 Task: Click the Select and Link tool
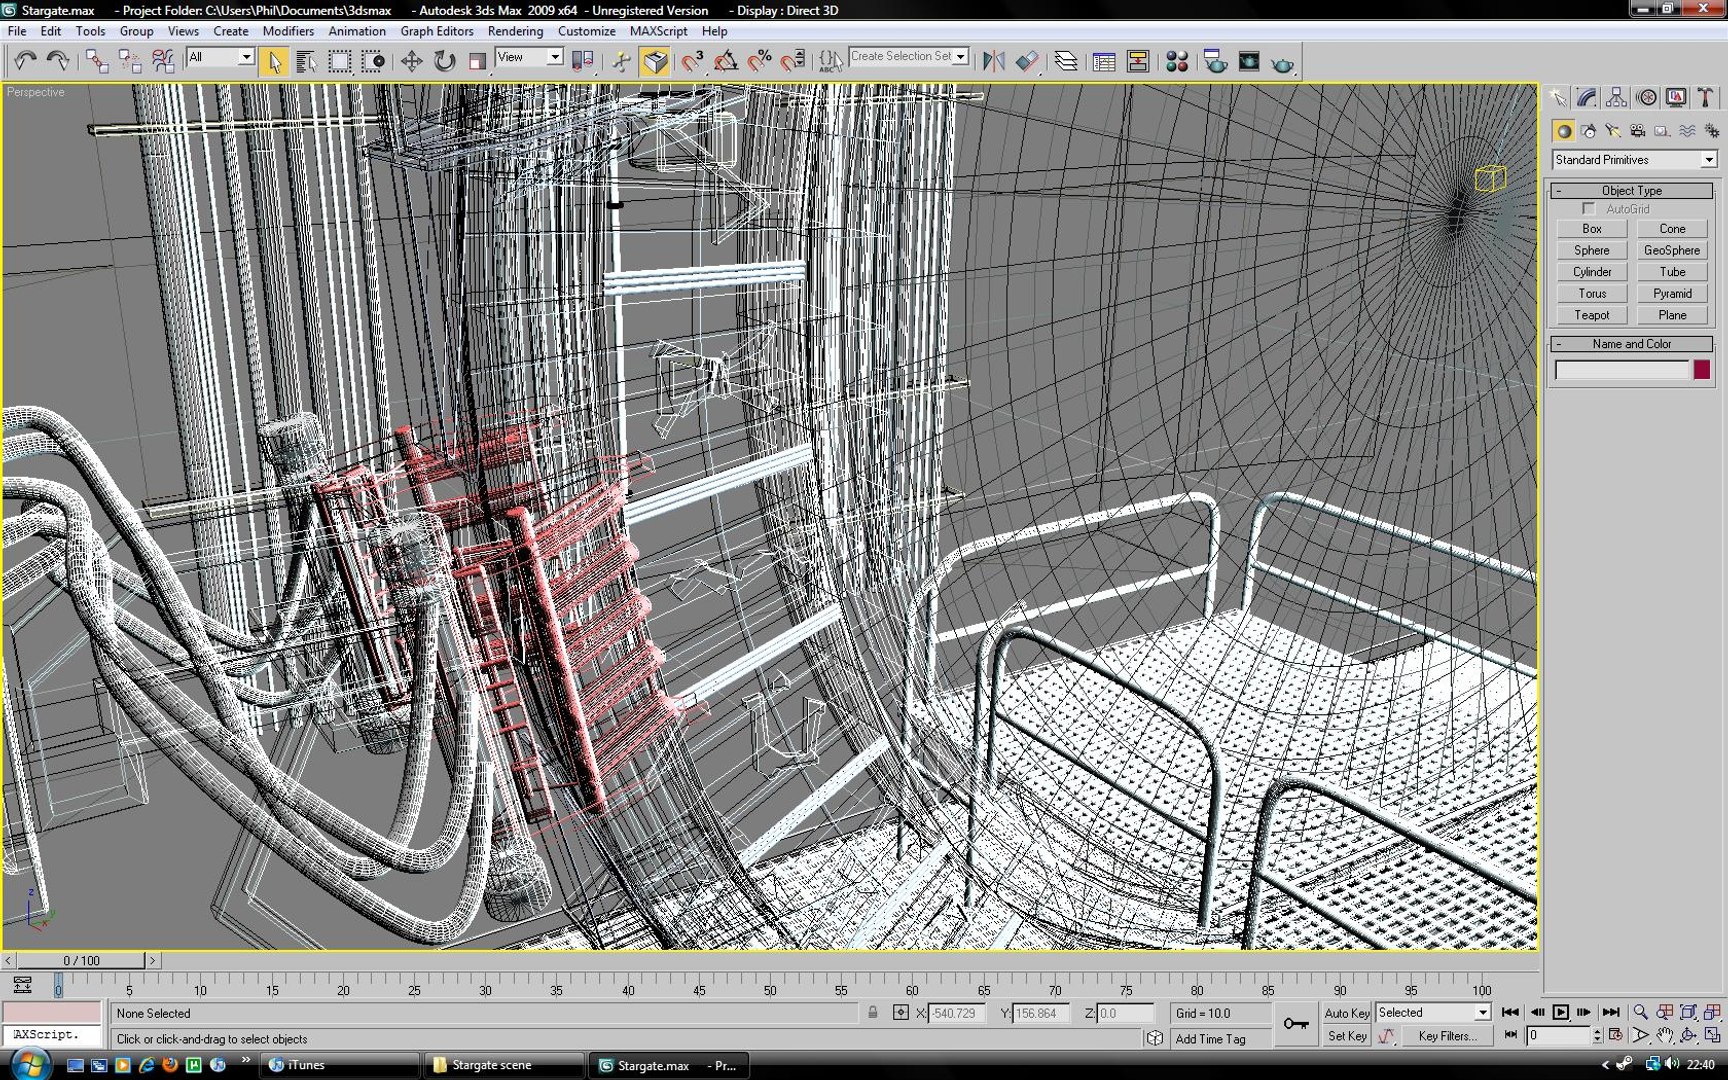96,61
